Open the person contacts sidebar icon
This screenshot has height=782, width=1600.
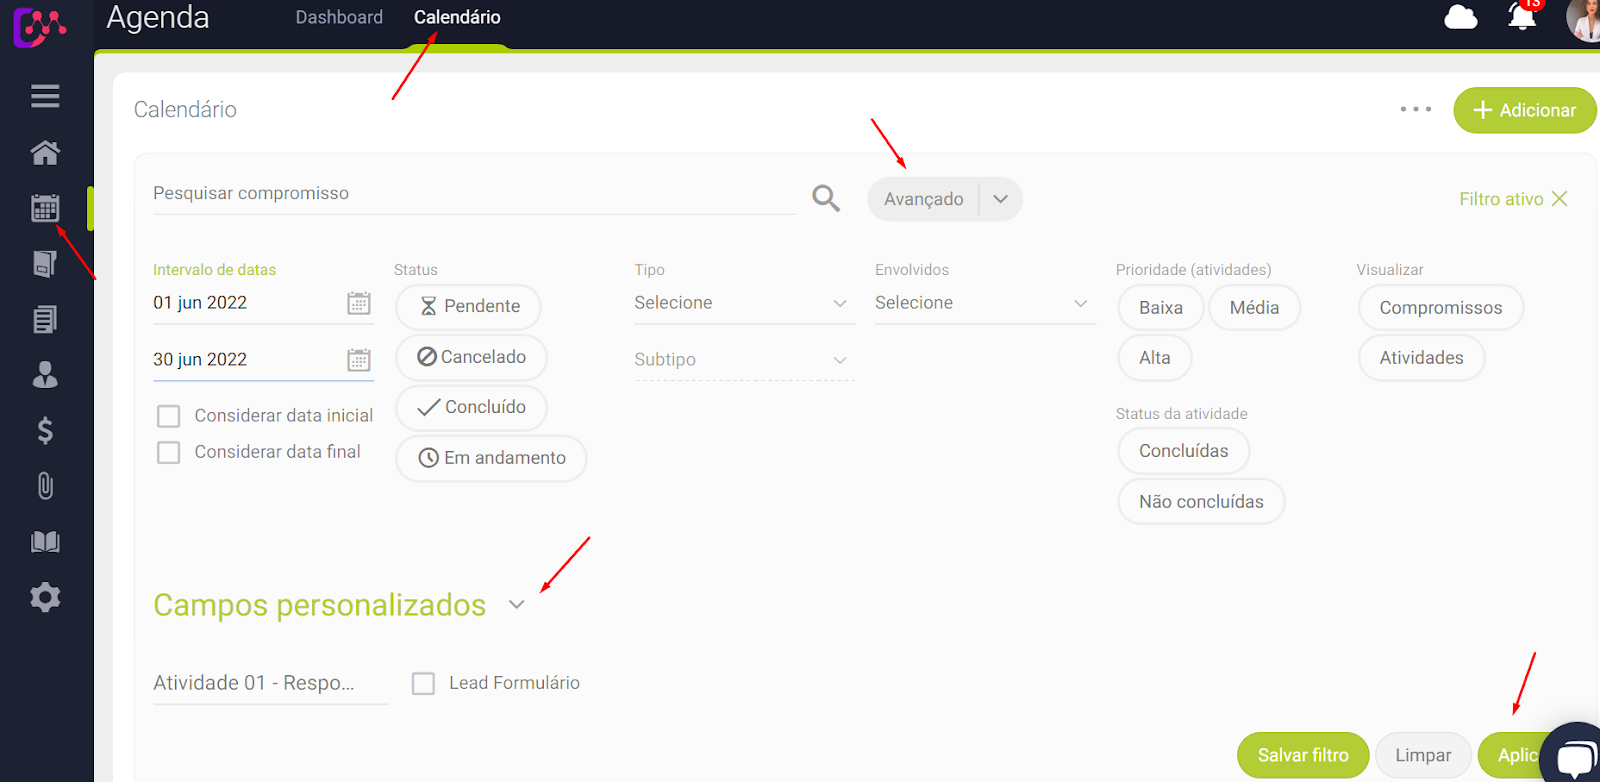click(x=45, y=375)
